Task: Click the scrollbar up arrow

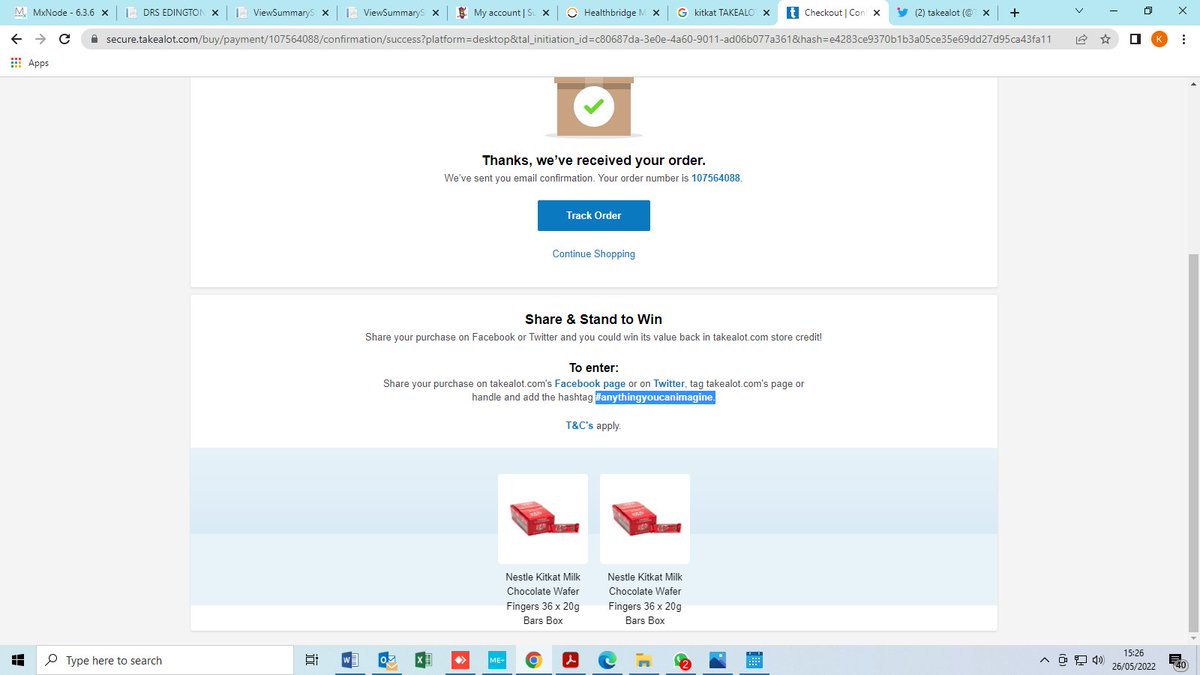Action: tap(1192, 83)
